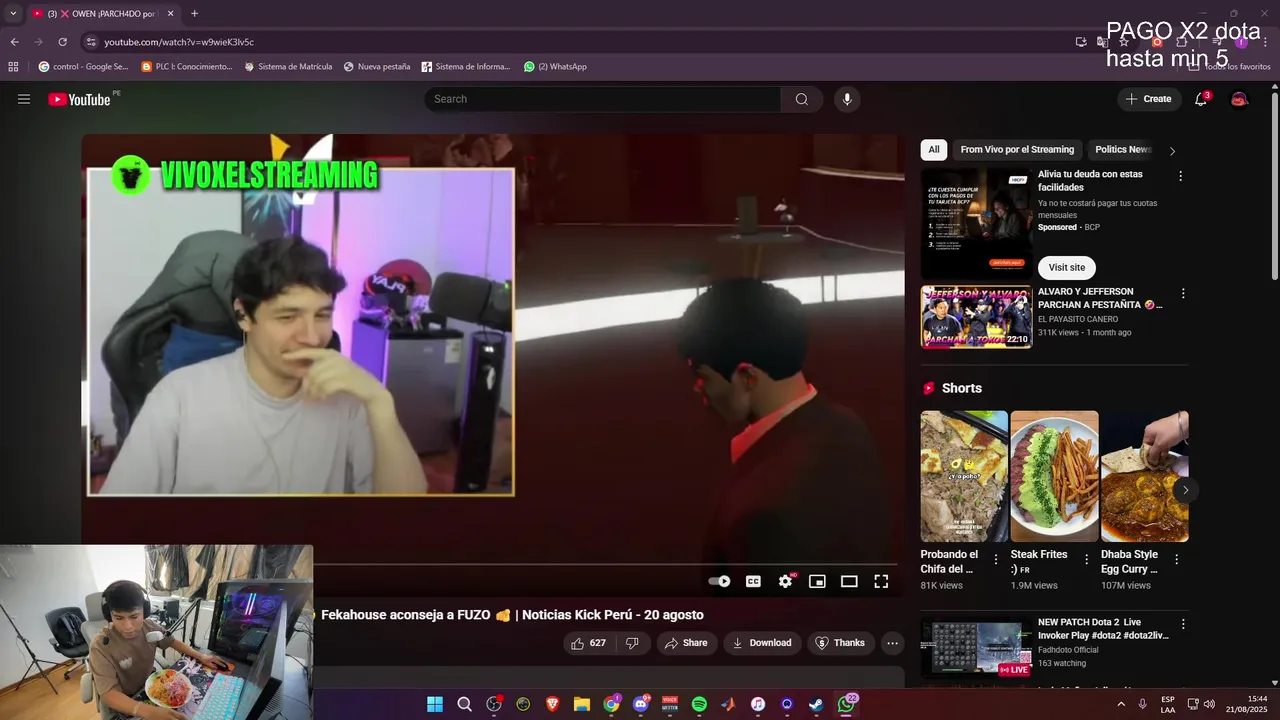Viewport: 1280px width, 720px height.
Task: Open the browser apps grid button
Action: (x=13, y=67)
